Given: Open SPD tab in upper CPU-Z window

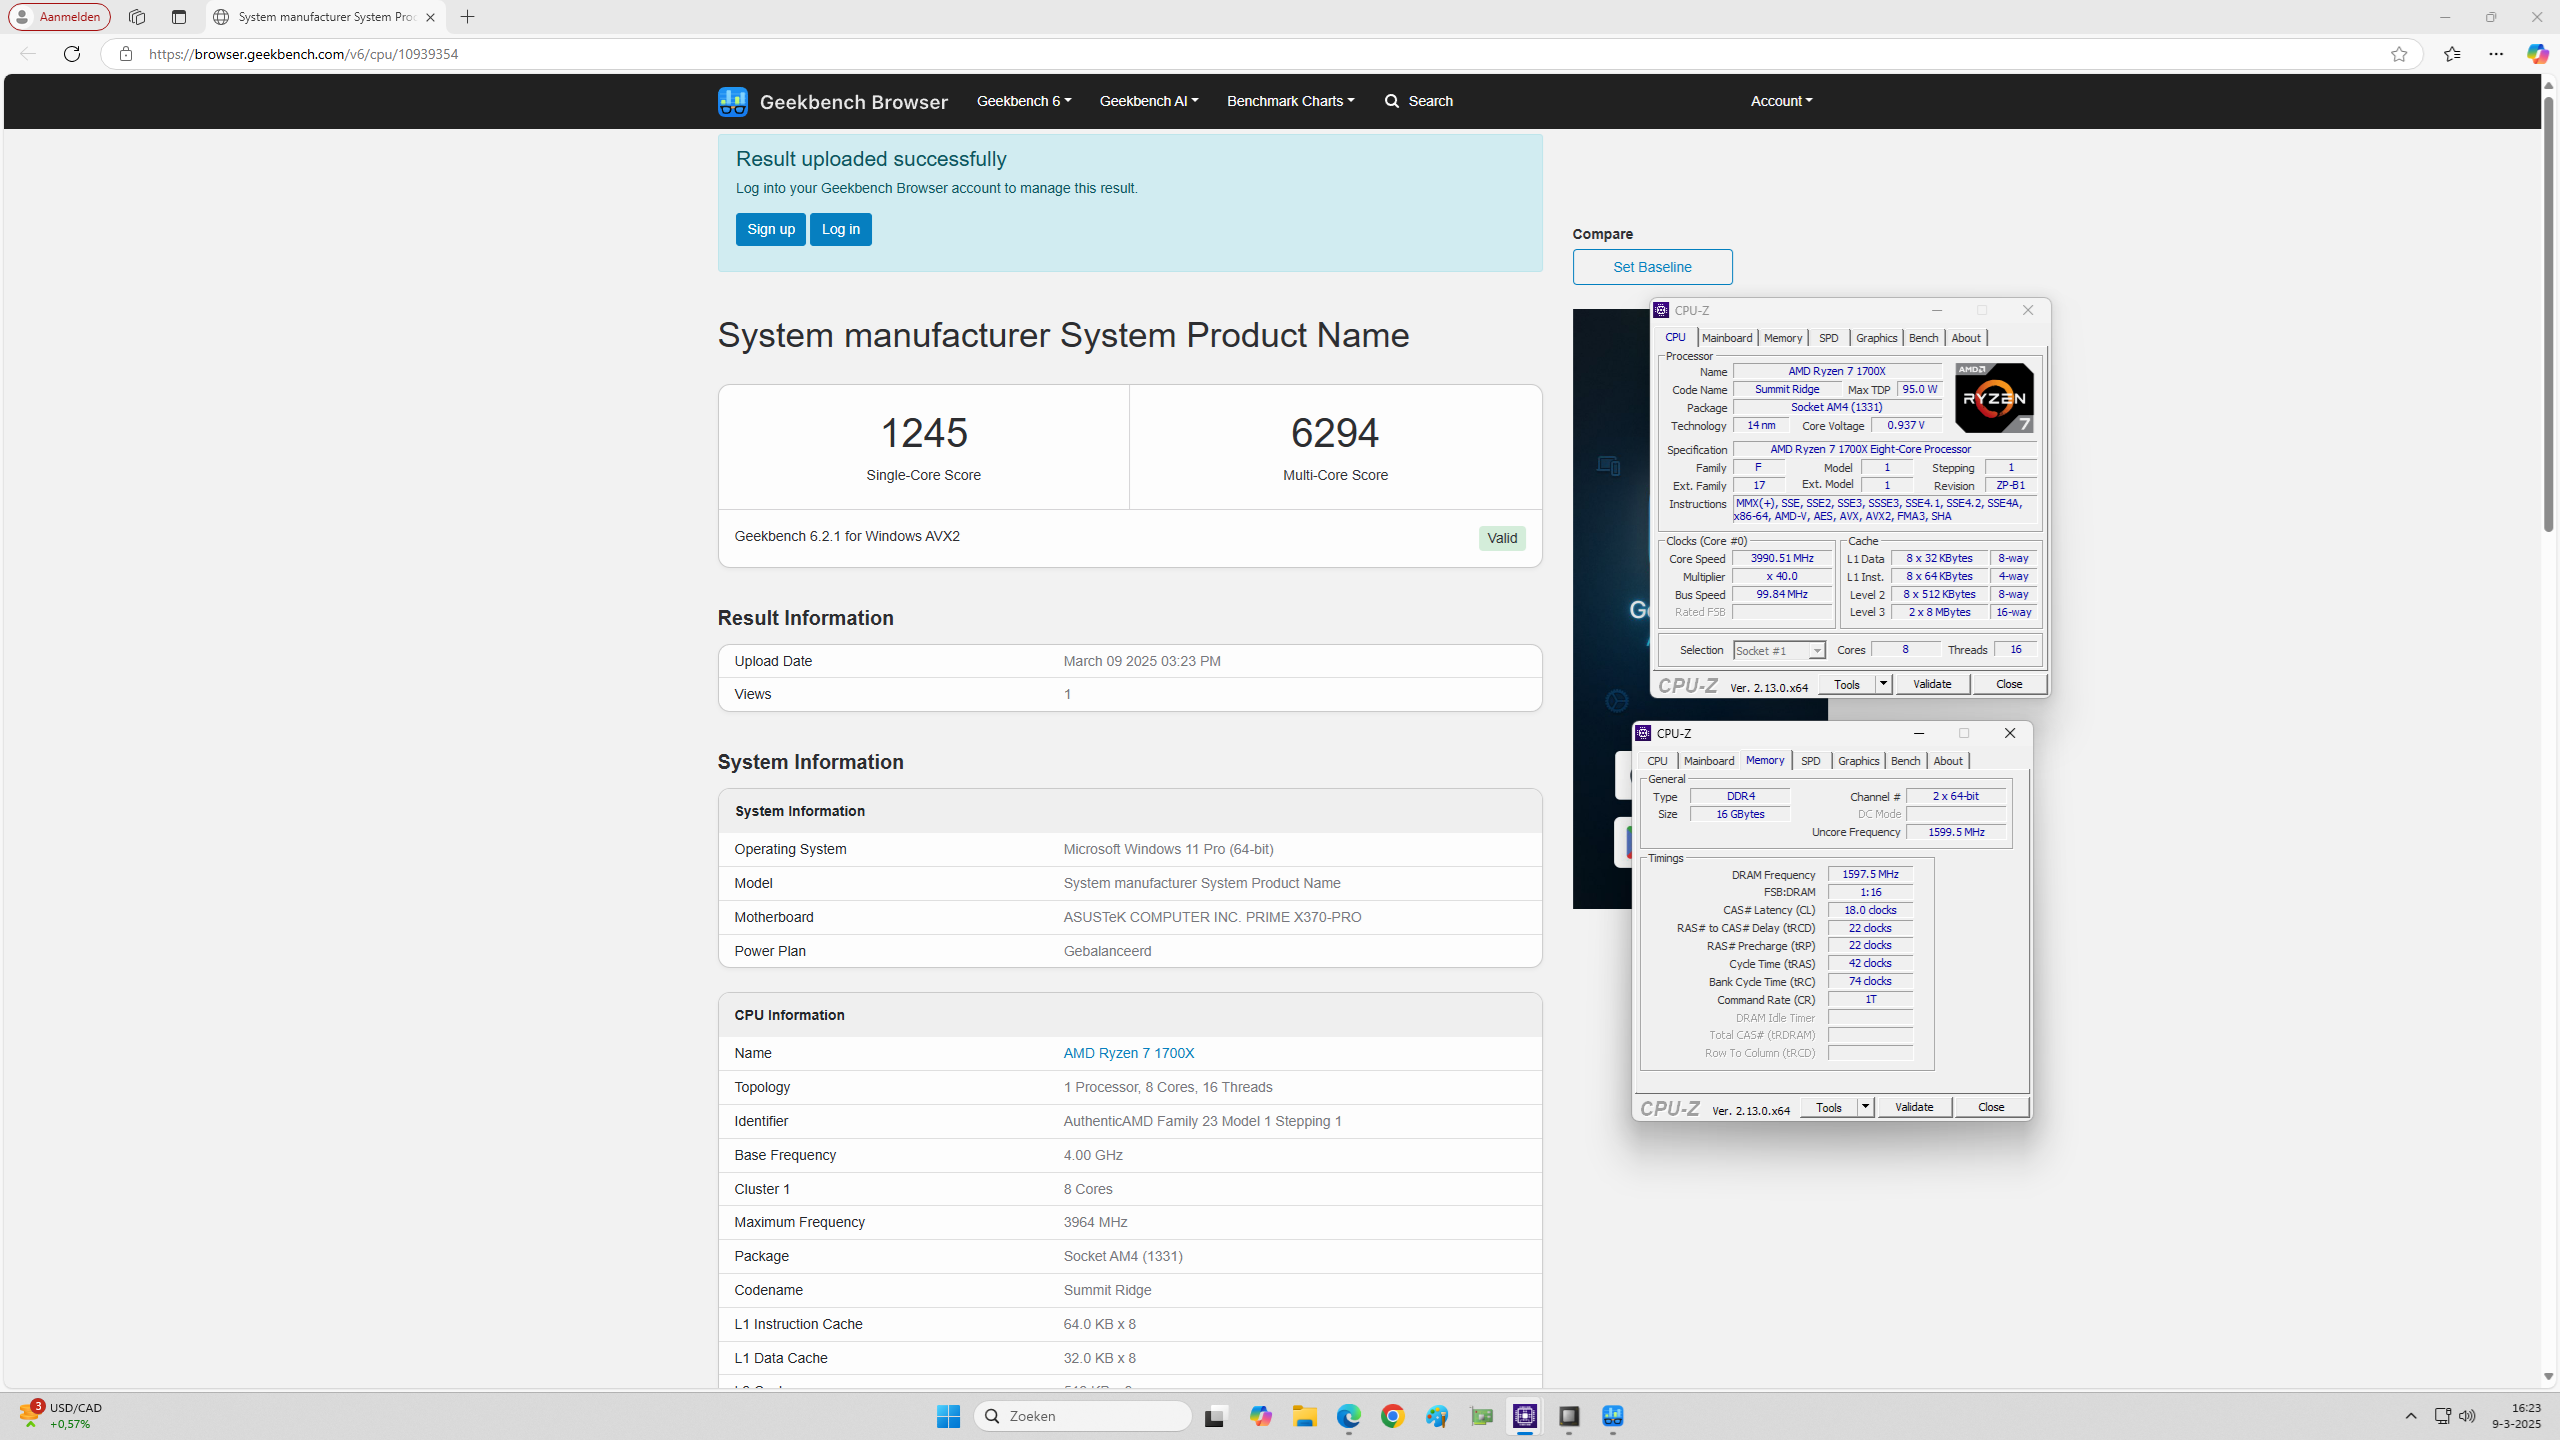Looking at the screenshot, I should [1829, 338].
